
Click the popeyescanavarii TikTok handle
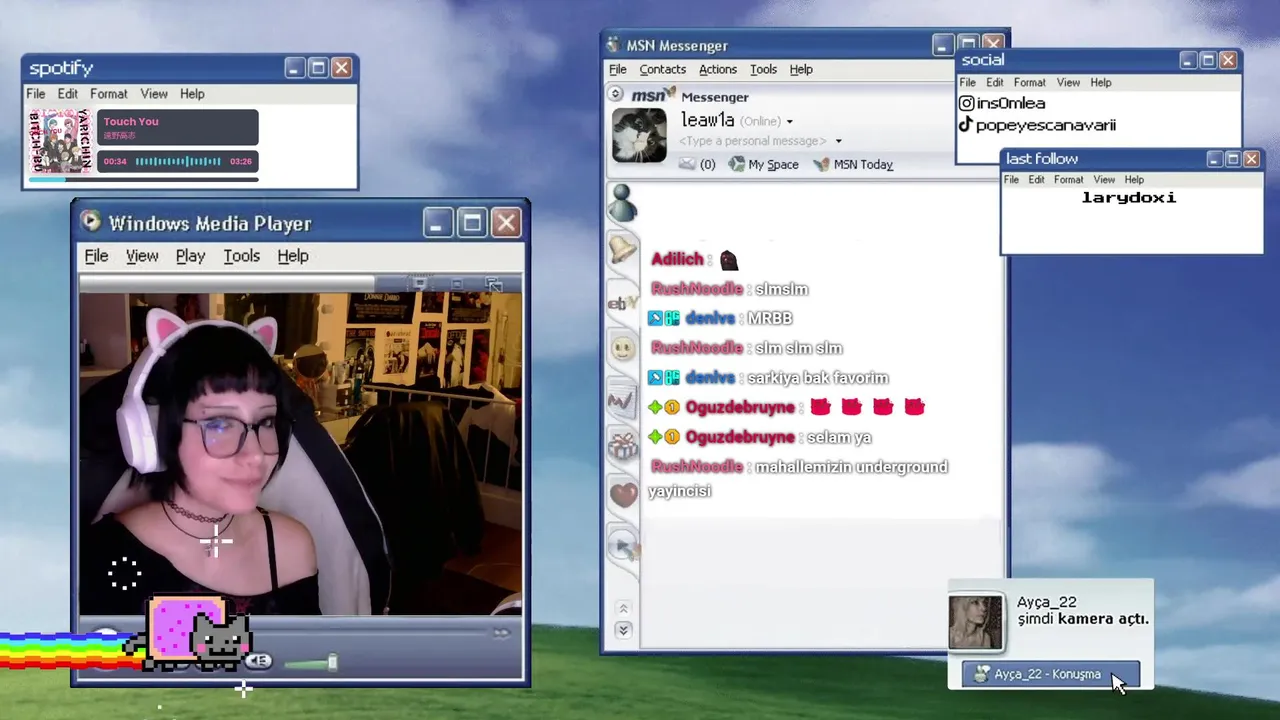click(1045, 125)
